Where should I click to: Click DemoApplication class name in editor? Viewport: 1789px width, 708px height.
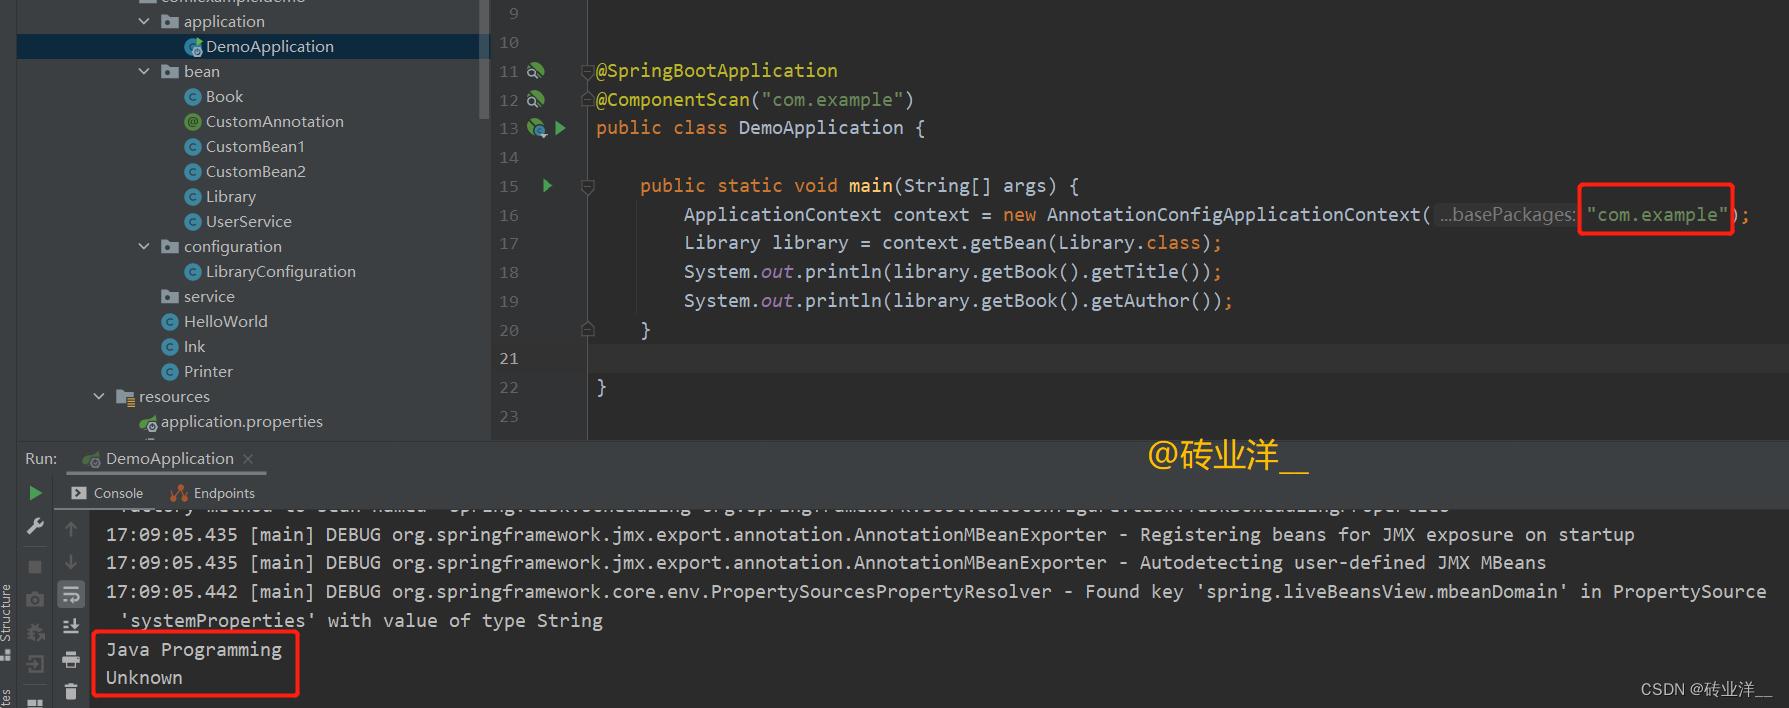pyautogui.click(x=821, y=128)
